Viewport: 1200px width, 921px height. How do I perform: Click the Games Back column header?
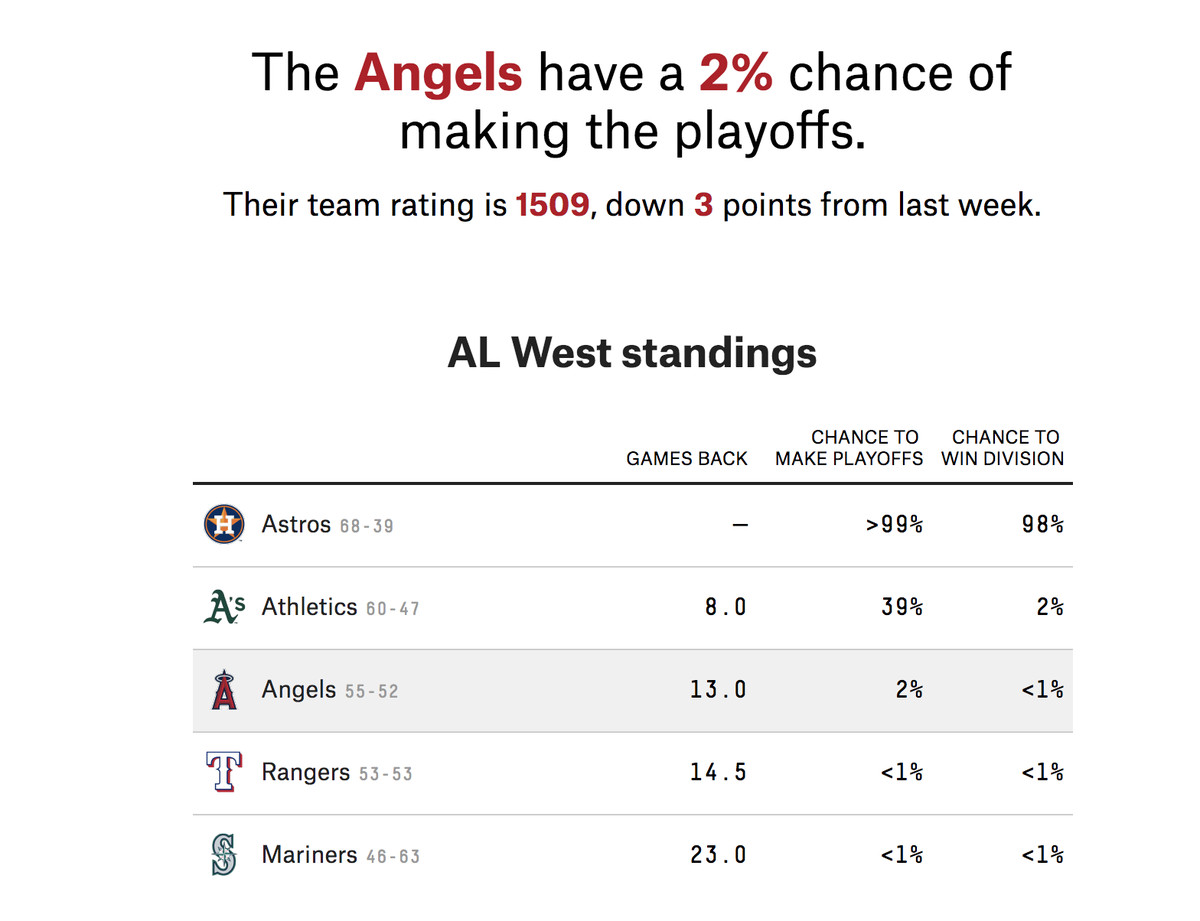click(x=687, y=459)
